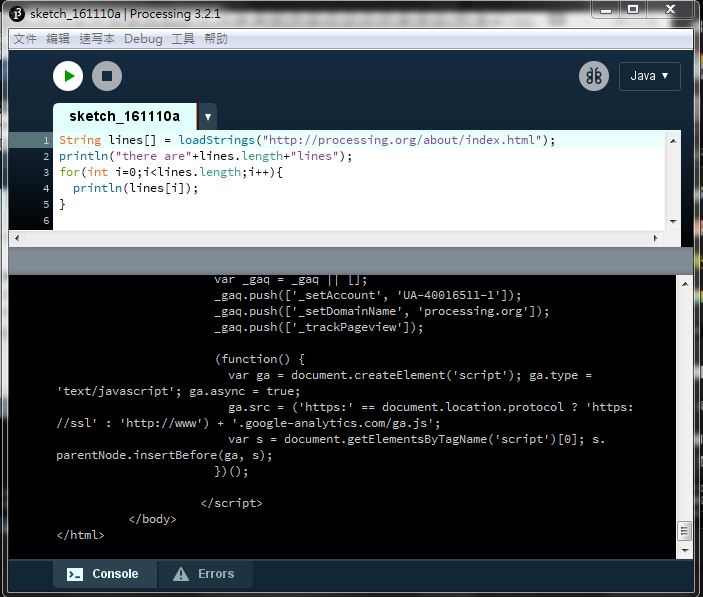Open the 编辑 menu

[x=58, y=39]
